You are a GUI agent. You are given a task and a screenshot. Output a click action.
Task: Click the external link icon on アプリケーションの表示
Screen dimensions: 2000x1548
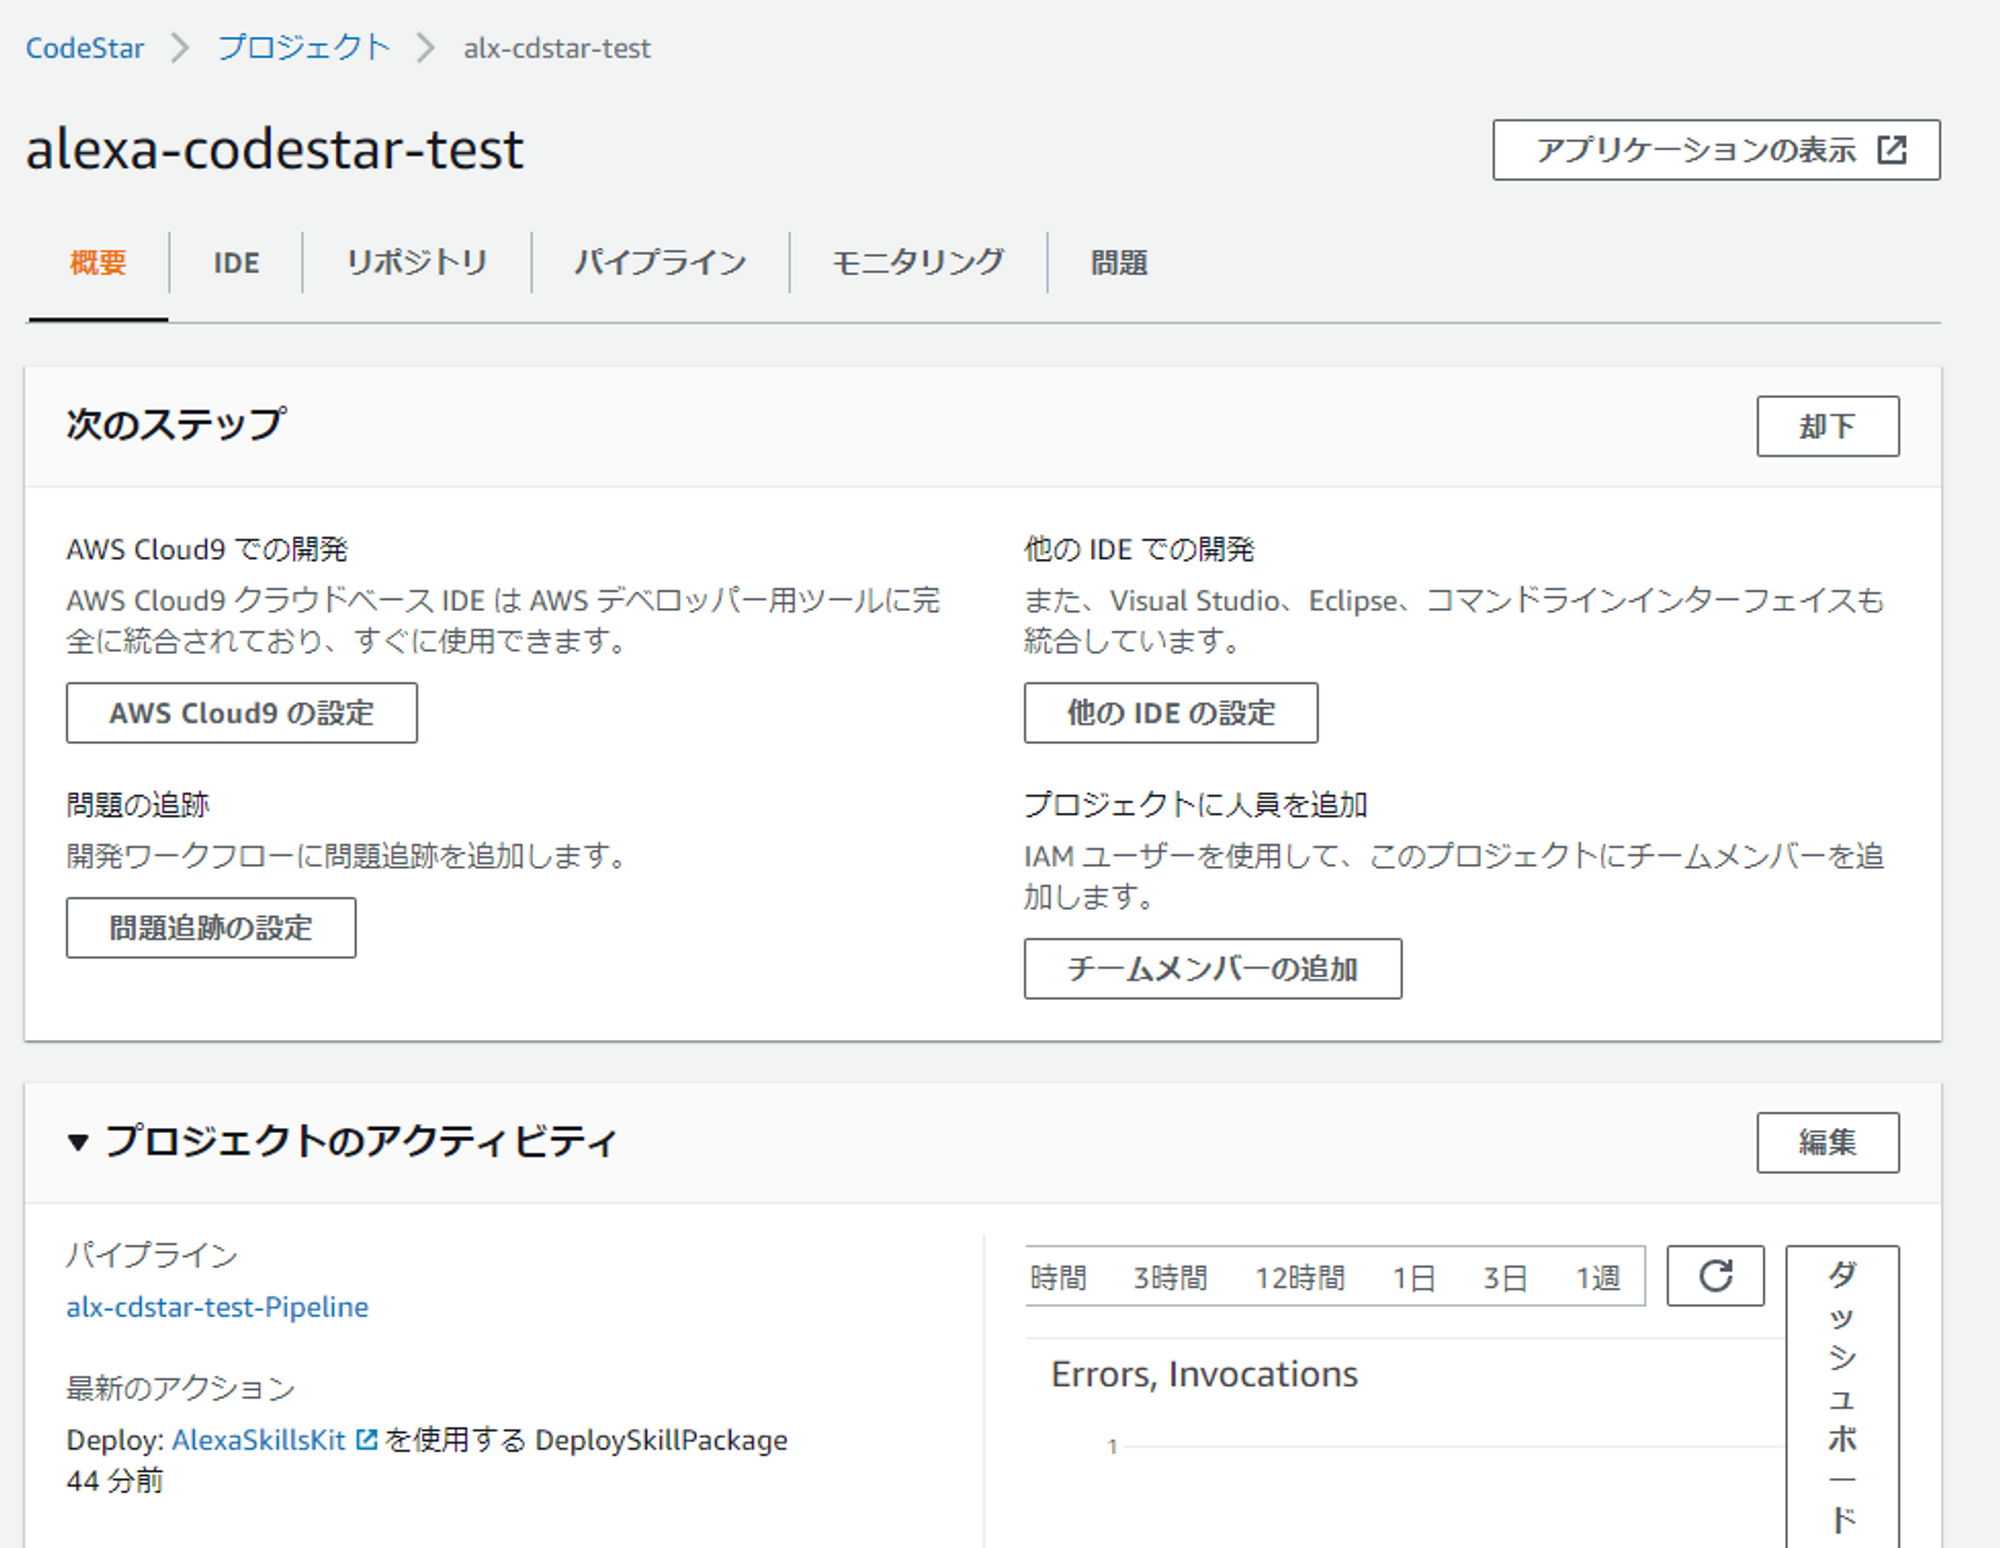point(1892,150)
